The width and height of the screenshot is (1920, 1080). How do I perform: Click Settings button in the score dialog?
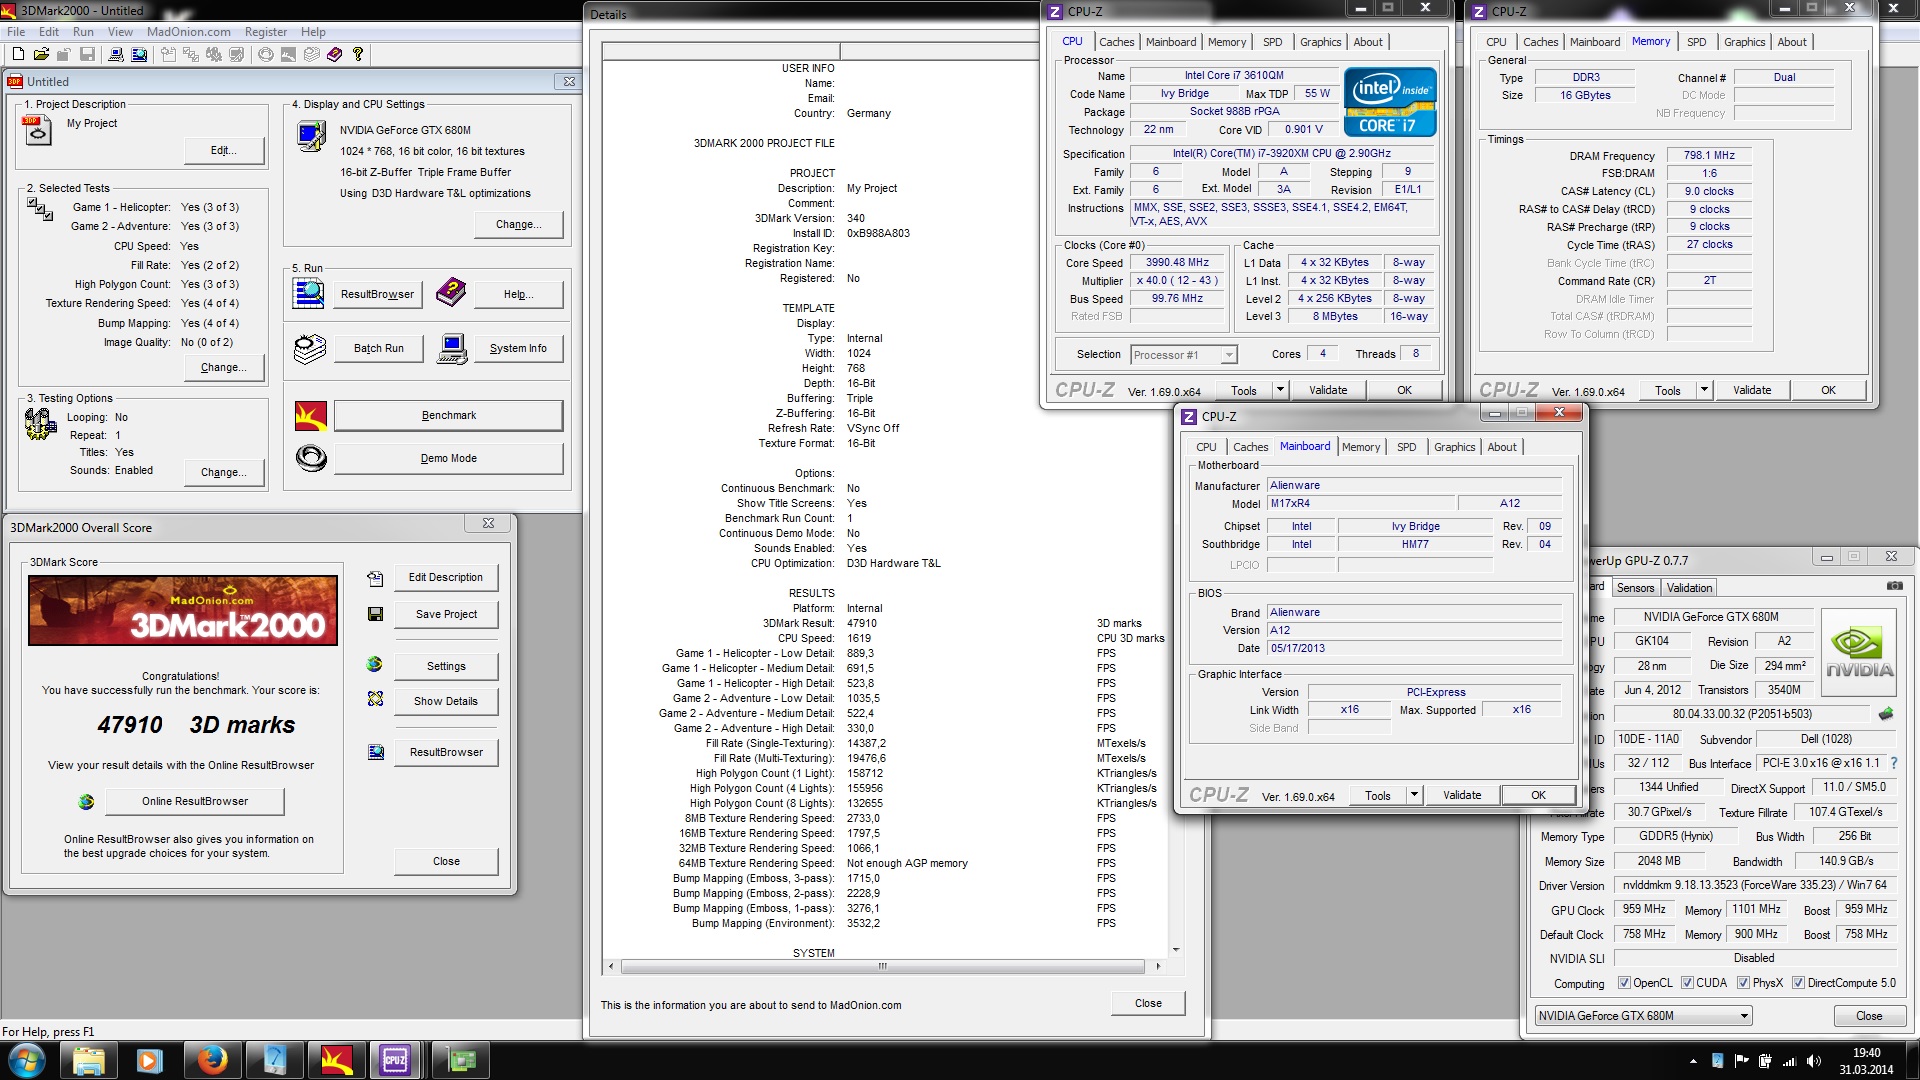click(x=446, y=666)
